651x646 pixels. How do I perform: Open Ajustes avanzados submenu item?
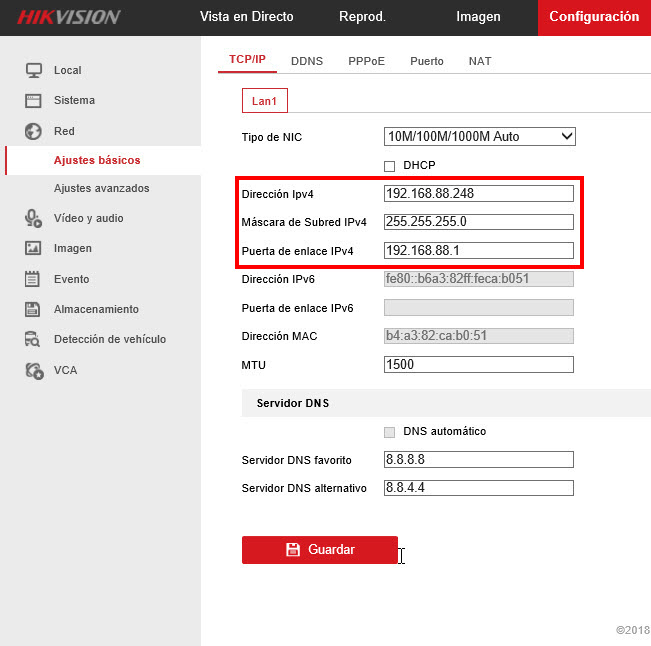(102, 188)
